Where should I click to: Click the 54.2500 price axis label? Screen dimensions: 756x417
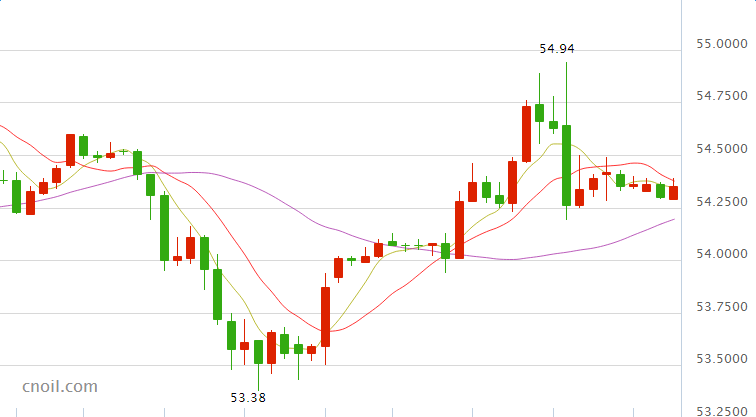click(722, 202)
